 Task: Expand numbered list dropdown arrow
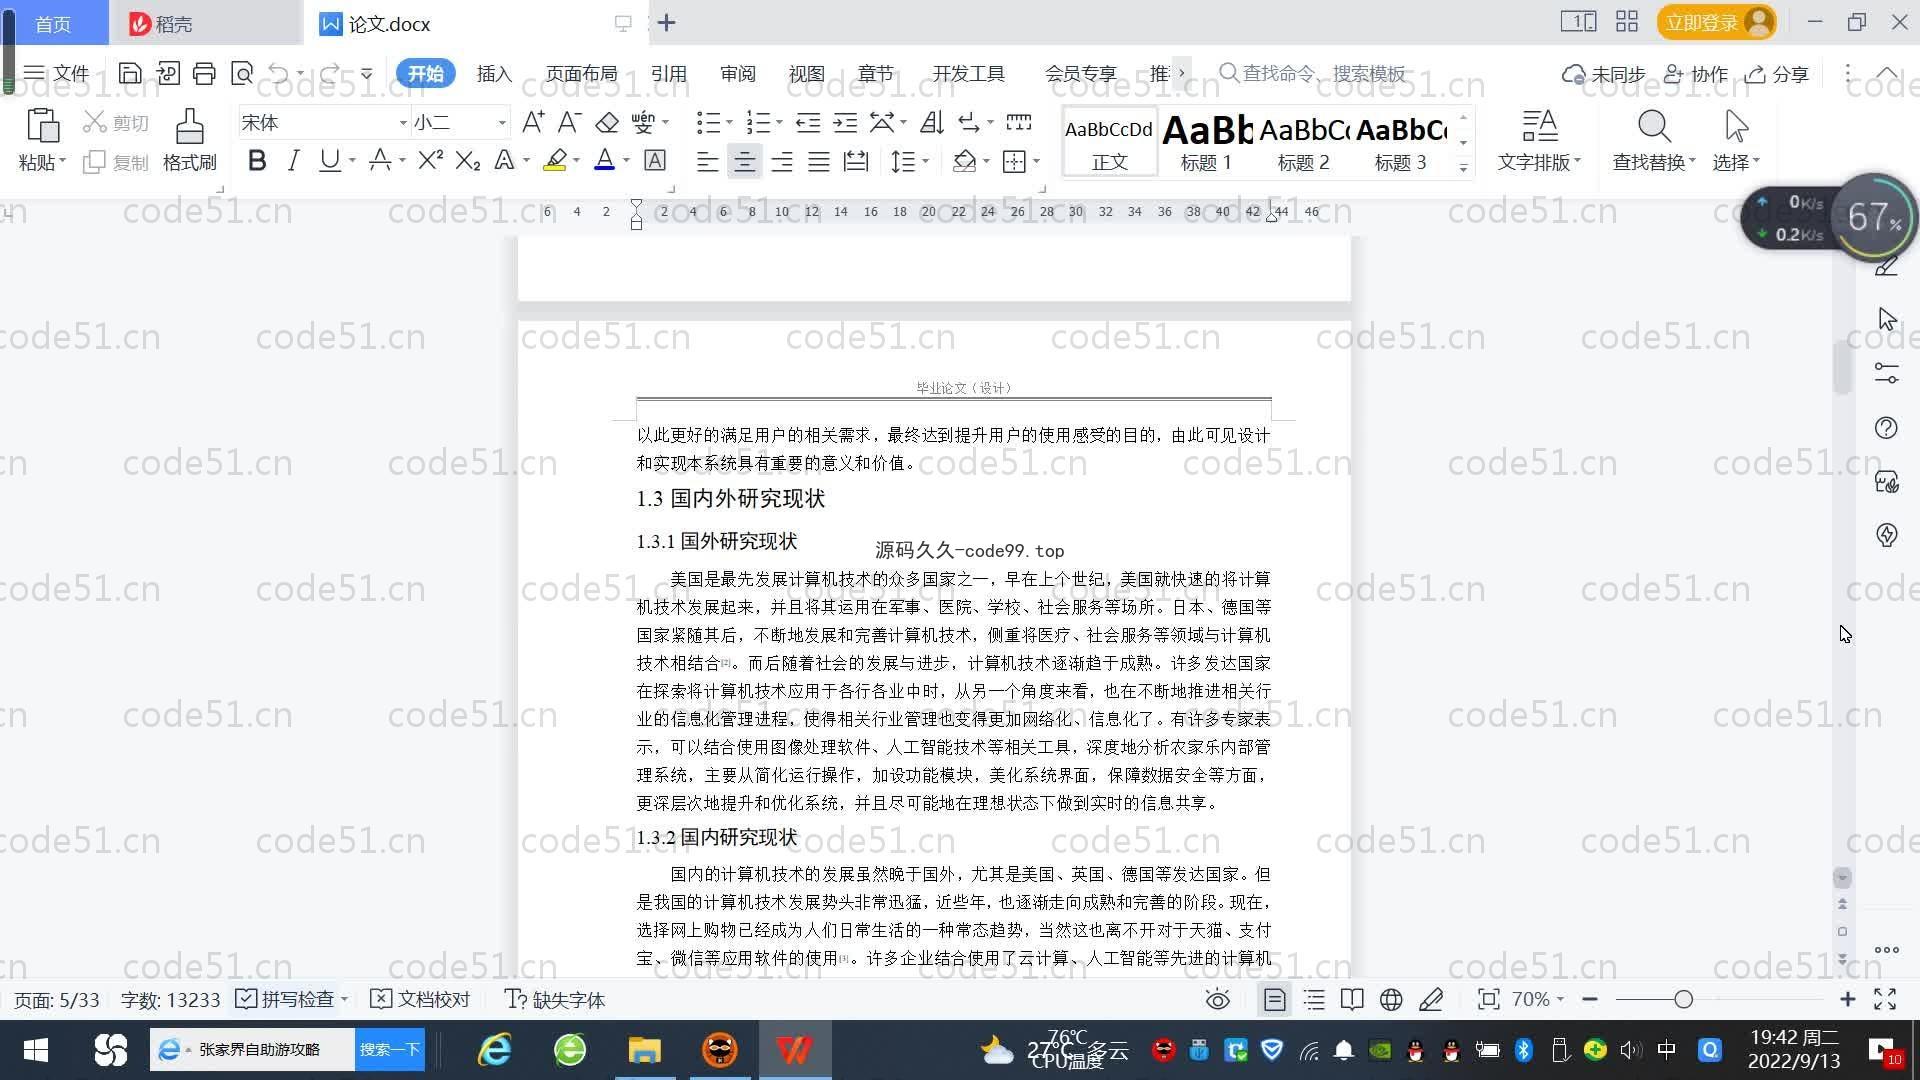pos(779,123)
